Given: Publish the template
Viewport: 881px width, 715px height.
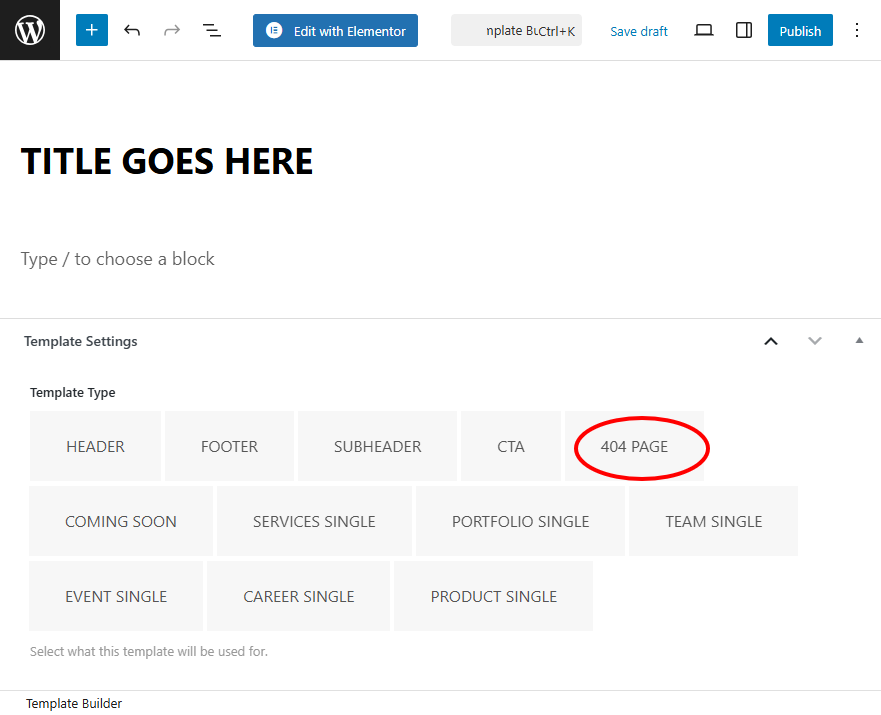Looking at the screenshot, I should (800, 30).
